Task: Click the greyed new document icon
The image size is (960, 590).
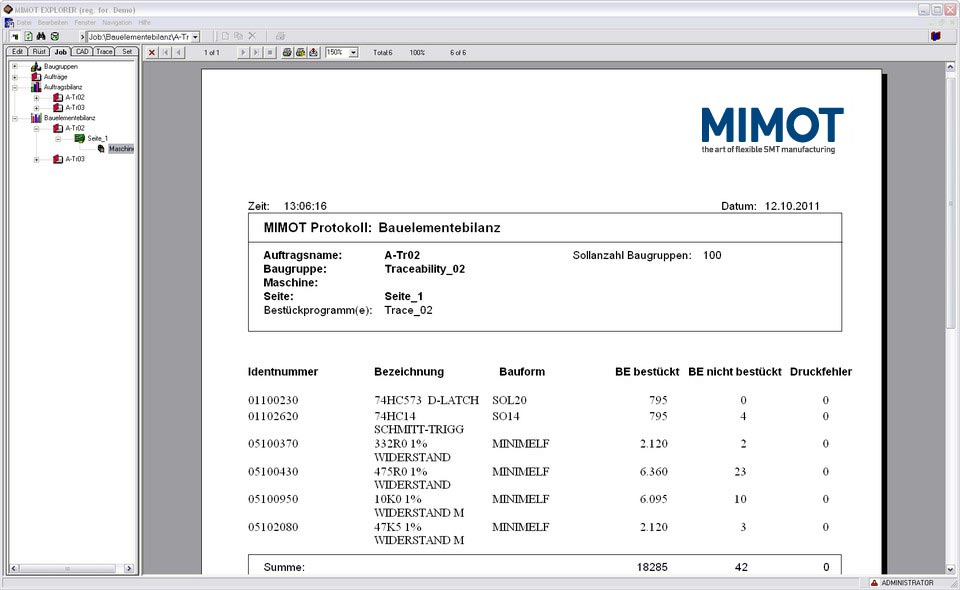Action: (225, 37)
